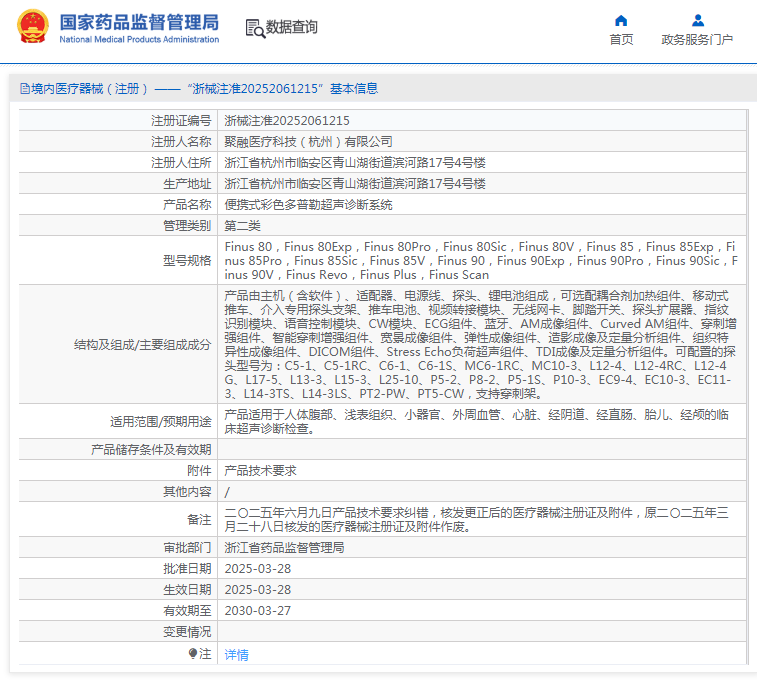The image size is (757, 685).
Task: Open the 首页 text label
Action: [621, 40]
